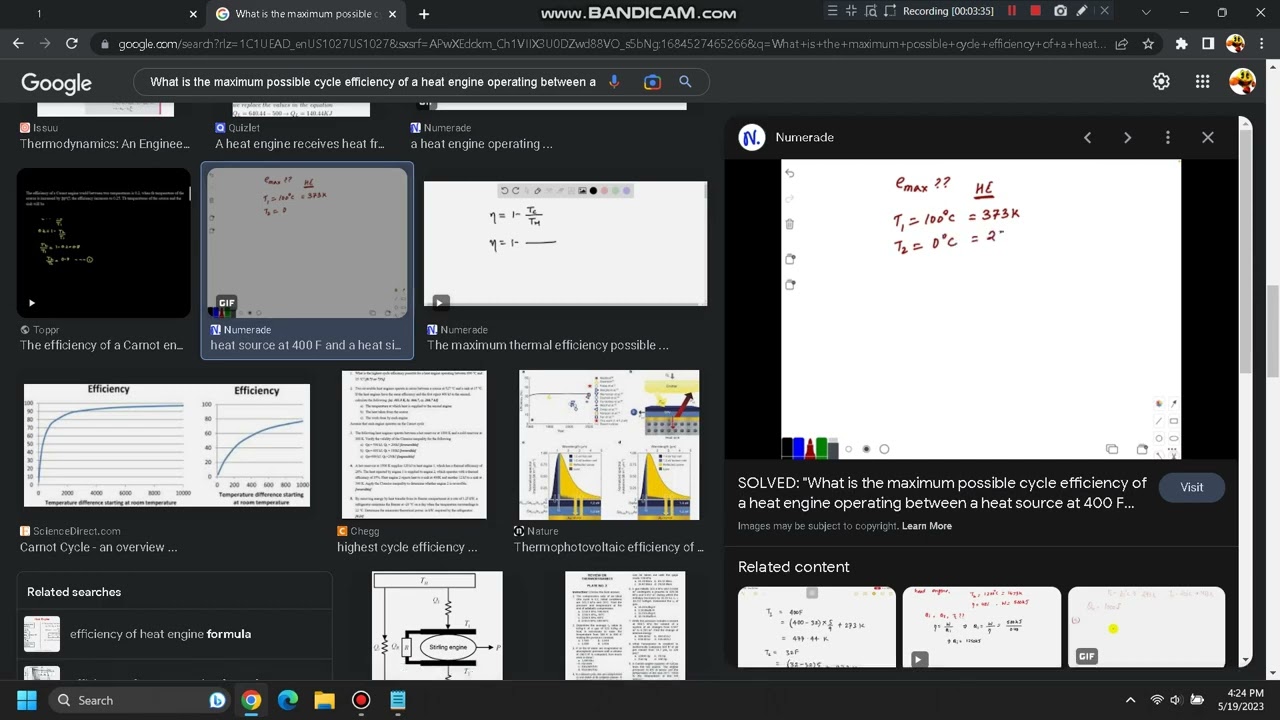
Task: Open Chrome's three-dot menu
Action: pyautogui.click(x=1262, y=44)
